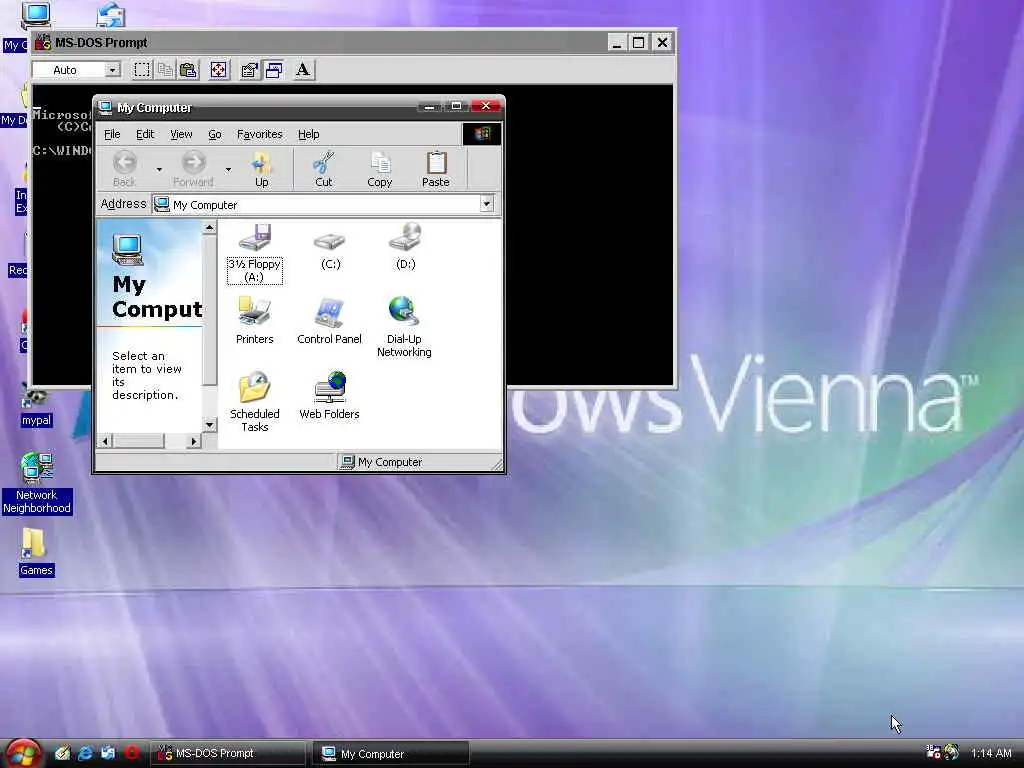This screenshot has height=768, width=1024.
Task: Click the Paste clipboard toolbar button
Action: (436, 169)
